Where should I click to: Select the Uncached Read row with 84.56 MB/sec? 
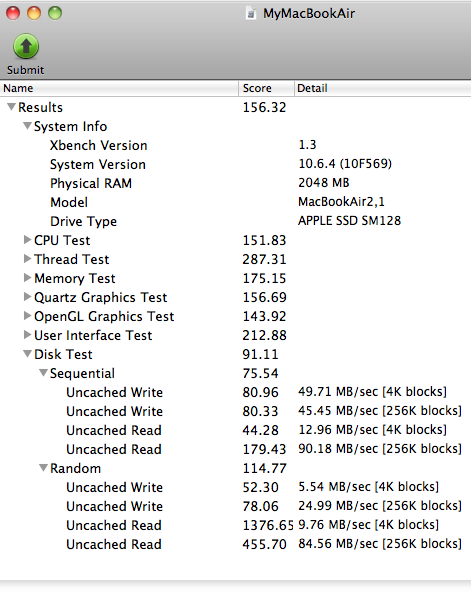236,544
